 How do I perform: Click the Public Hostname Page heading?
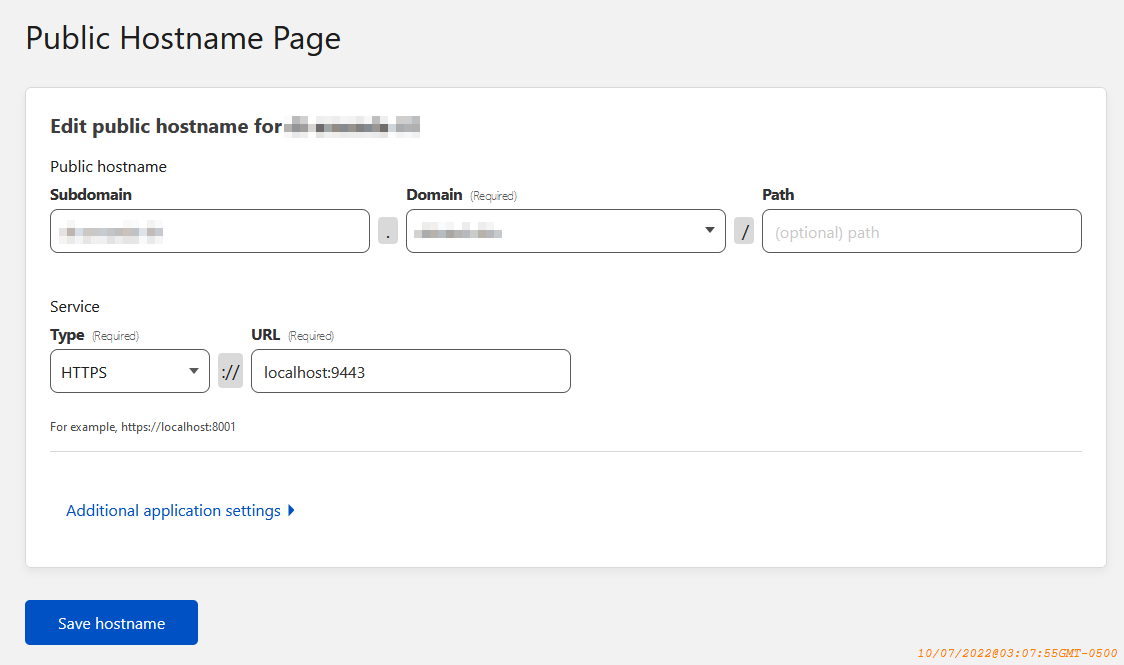point(183,38)
